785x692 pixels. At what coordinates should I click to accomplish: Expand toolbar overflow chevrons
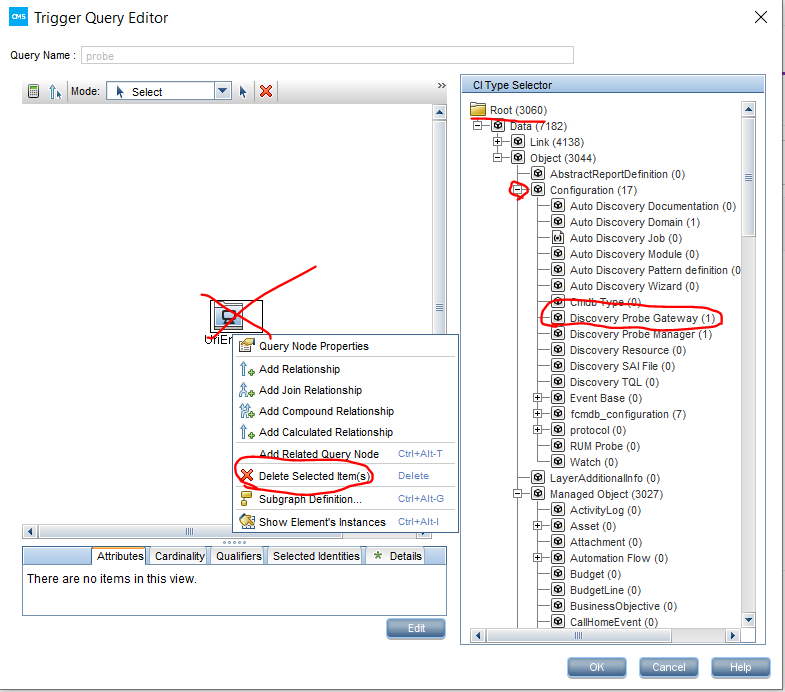442,86
